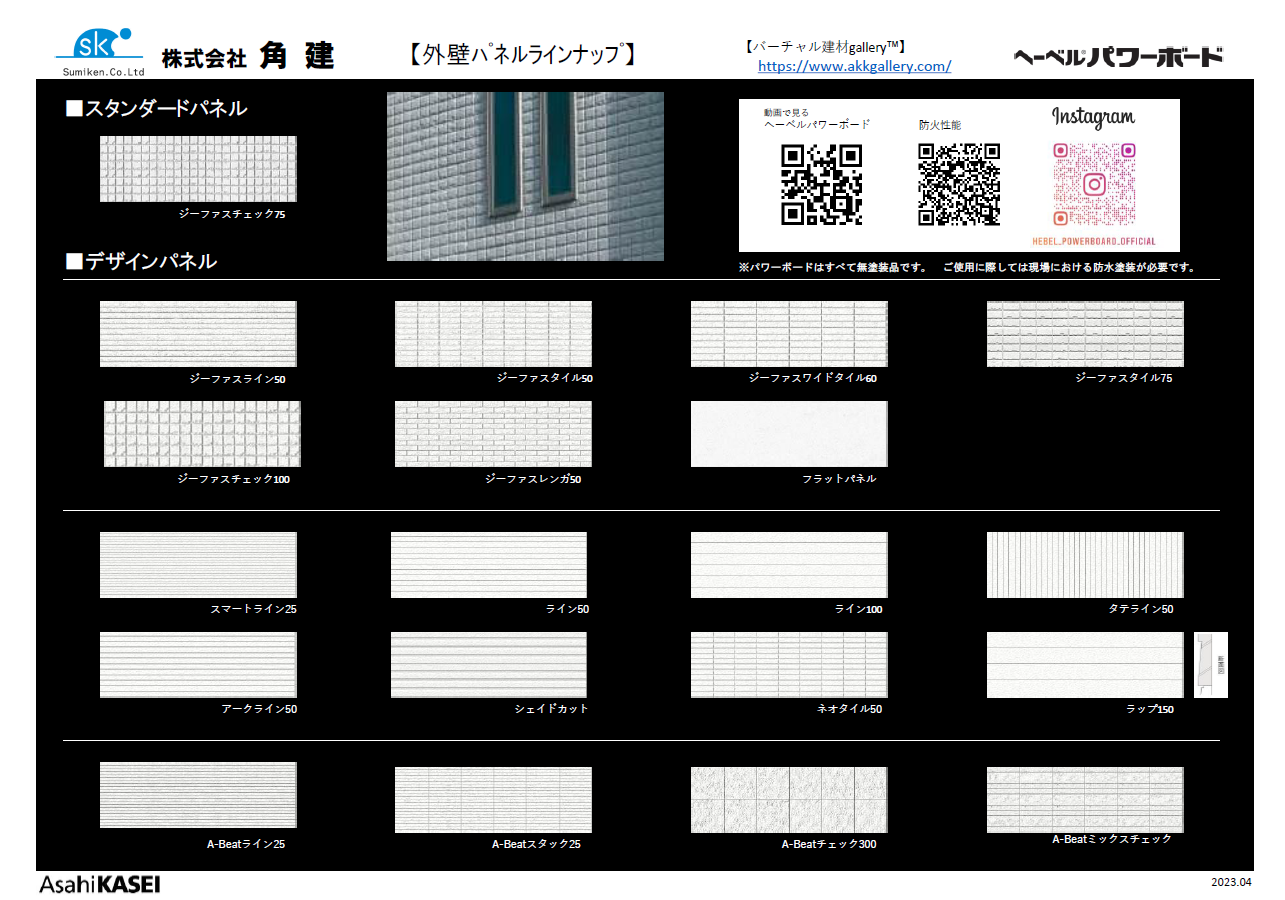Select the ジーファスチェック75 panel sample
Image resolution: width=1285 pixels, height=900 pixels.
(198, 169)
